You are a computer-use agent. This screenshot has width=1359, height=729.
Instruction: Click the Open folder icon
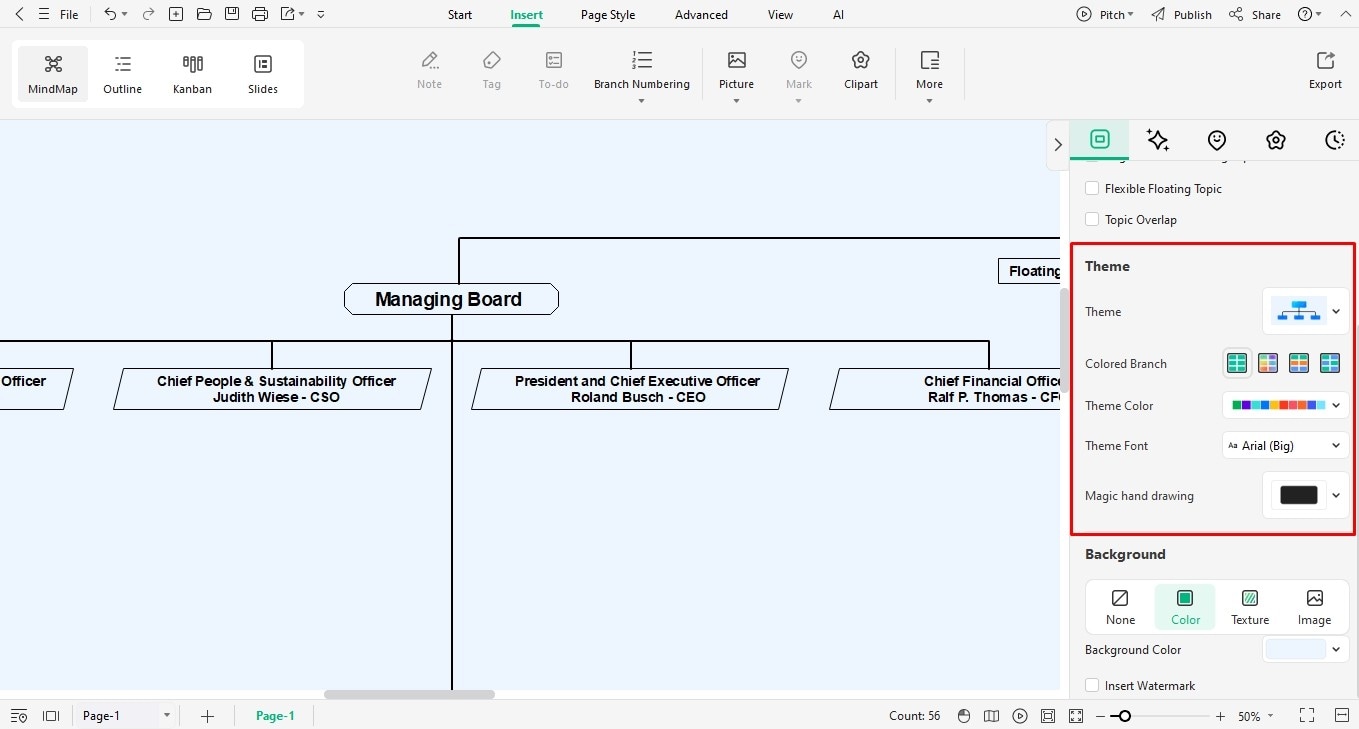(x=204, y=14)
